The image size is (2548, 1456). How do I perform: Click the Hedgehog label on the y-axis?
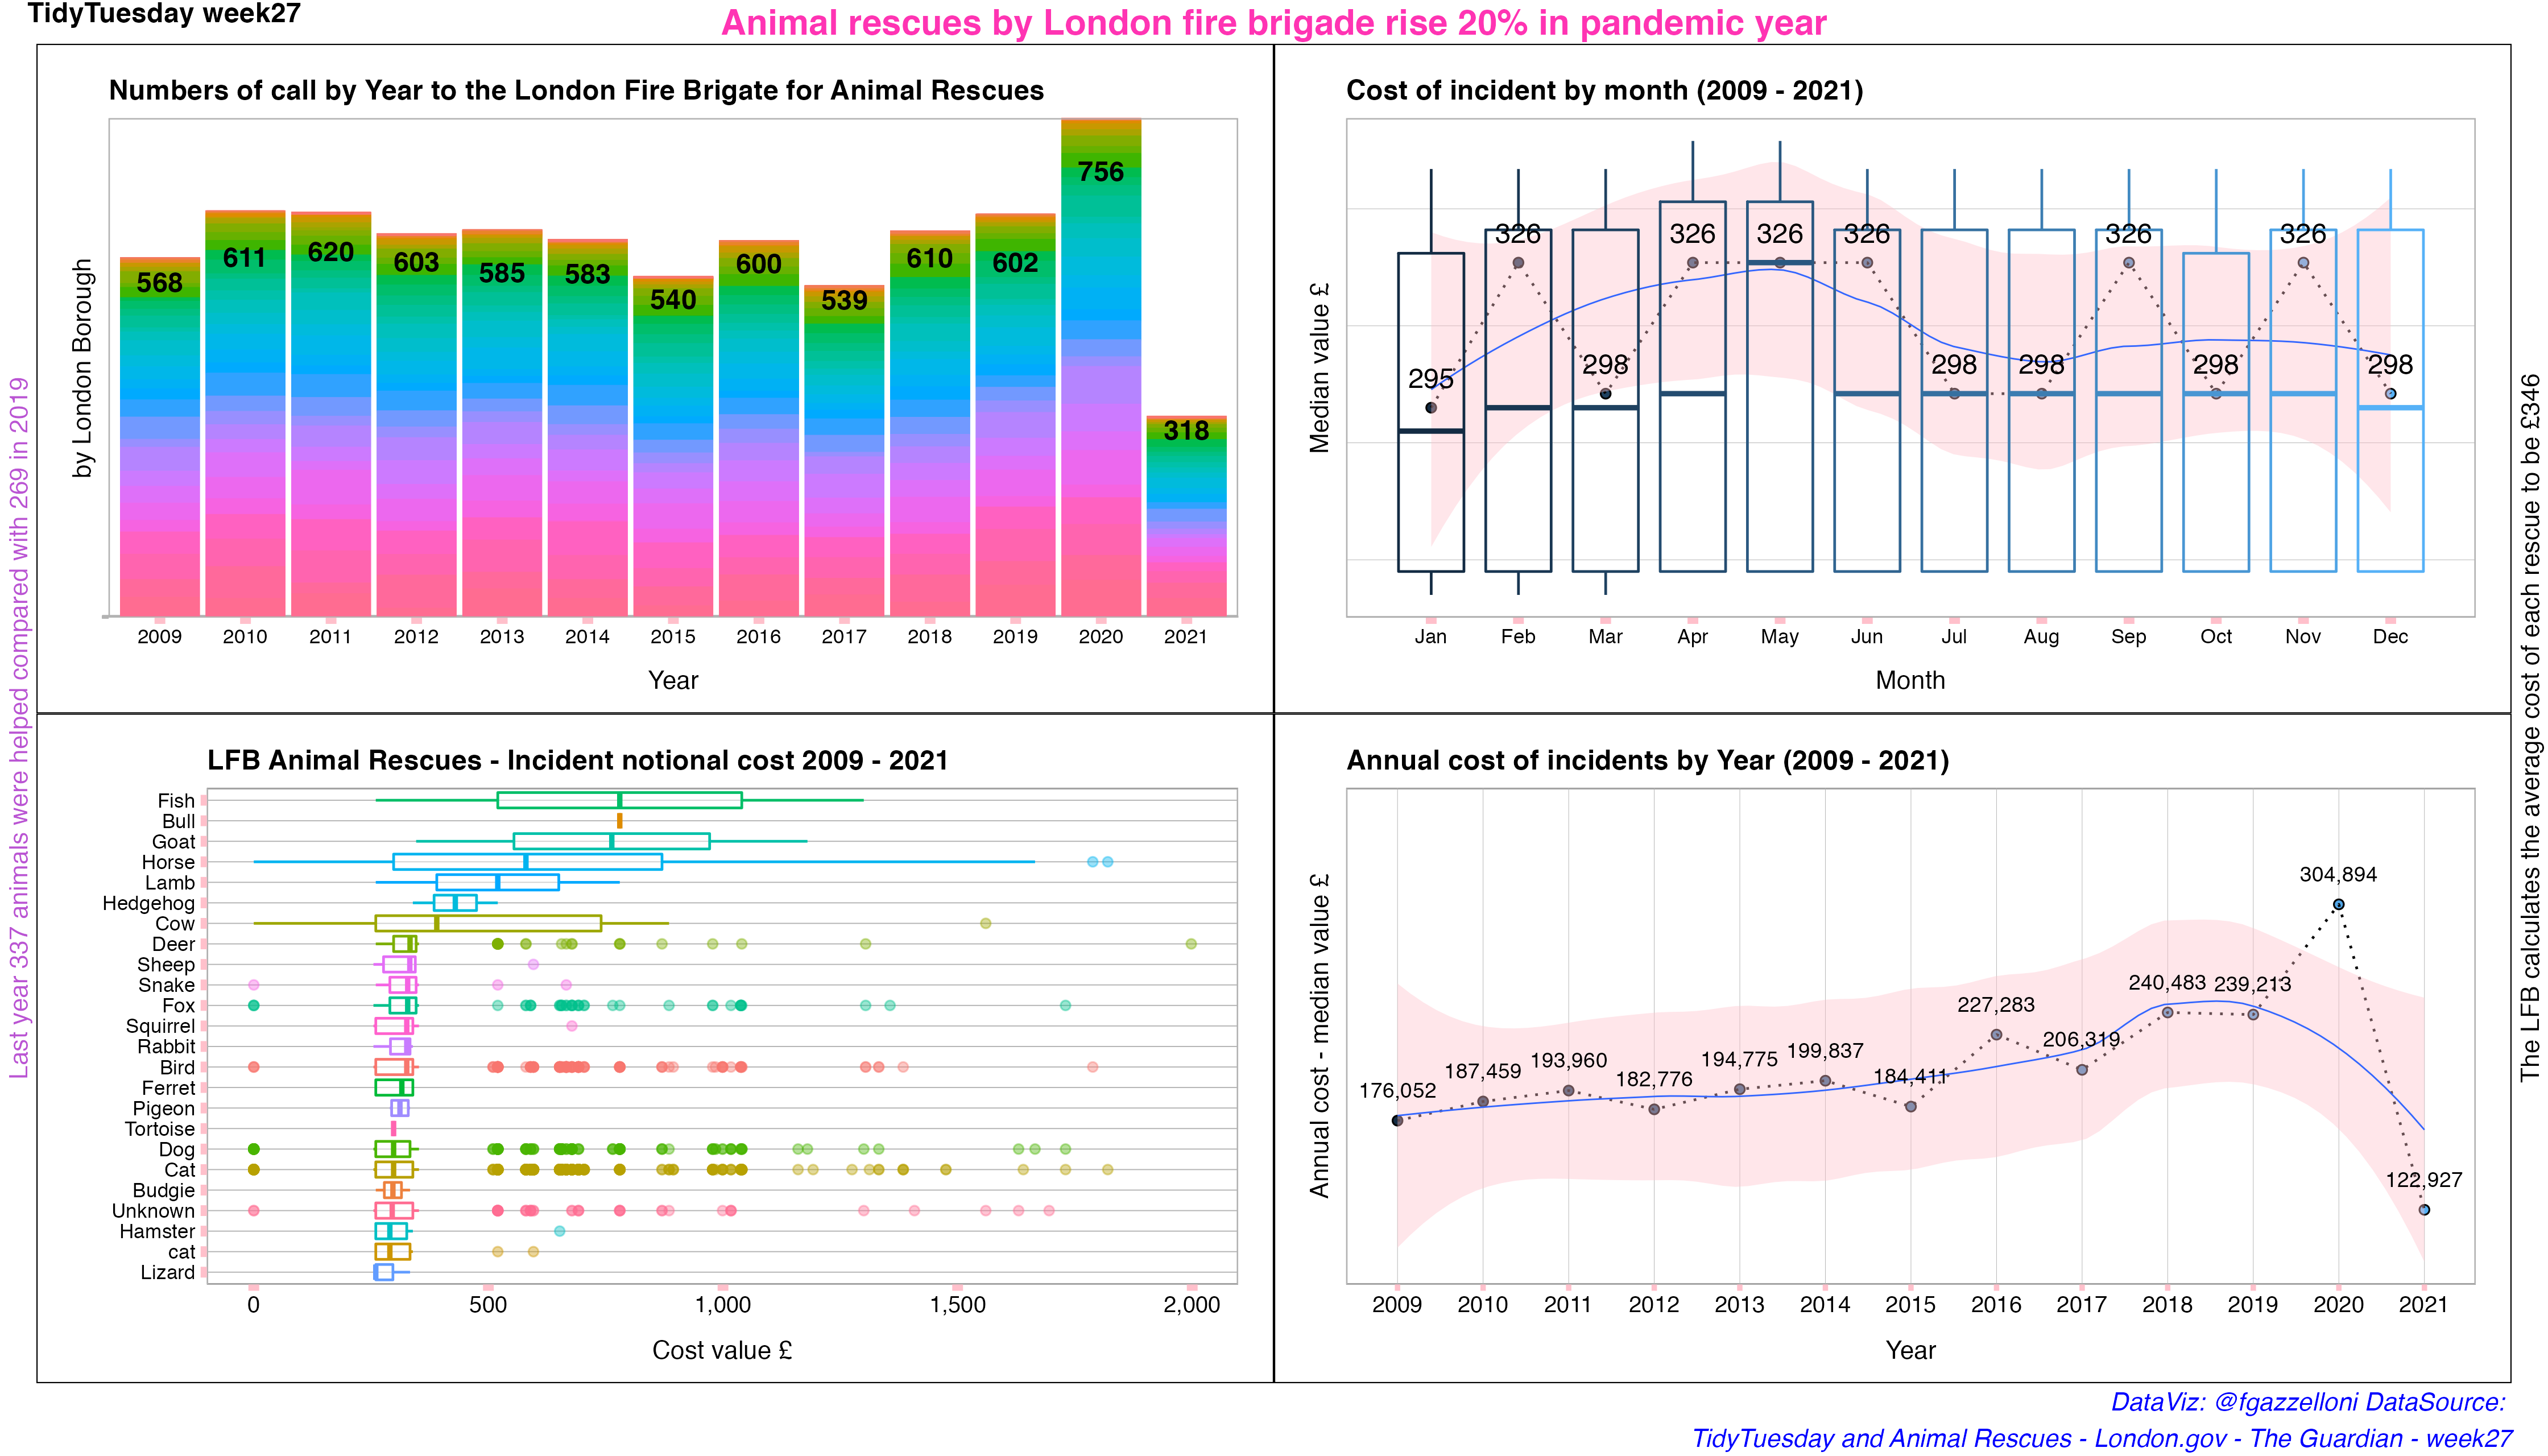(148, 903)
